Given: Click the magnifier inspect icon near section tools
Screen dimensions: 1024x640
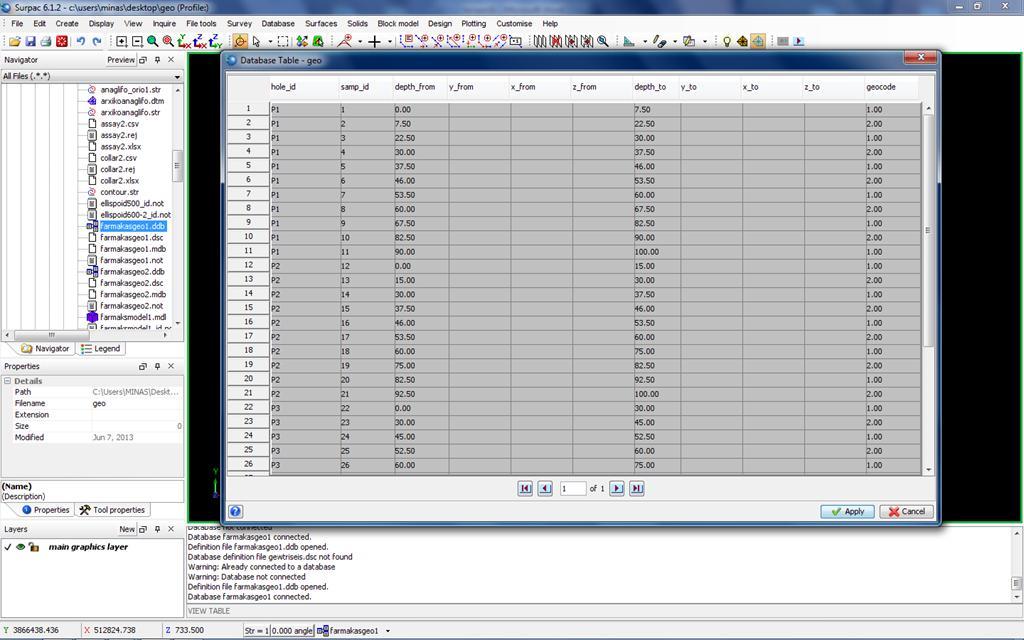Looking at the screenshot, I should pos(603,41).
